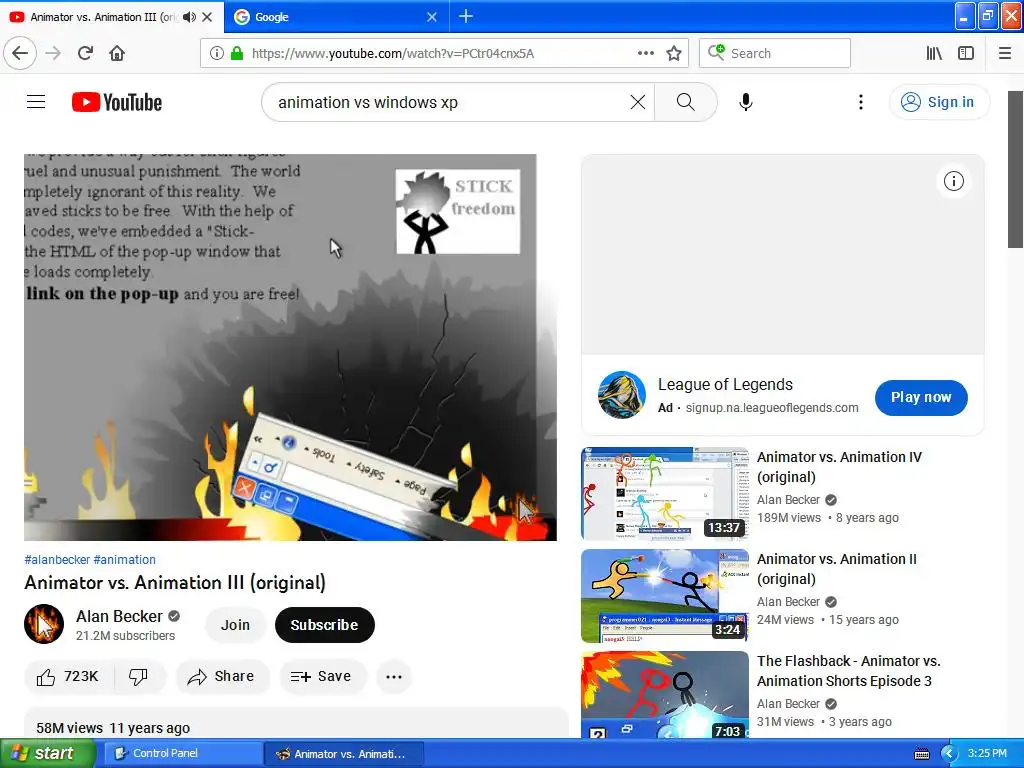
Task: Click League of Legends ad avatar
Action: (x=622, y=395)
